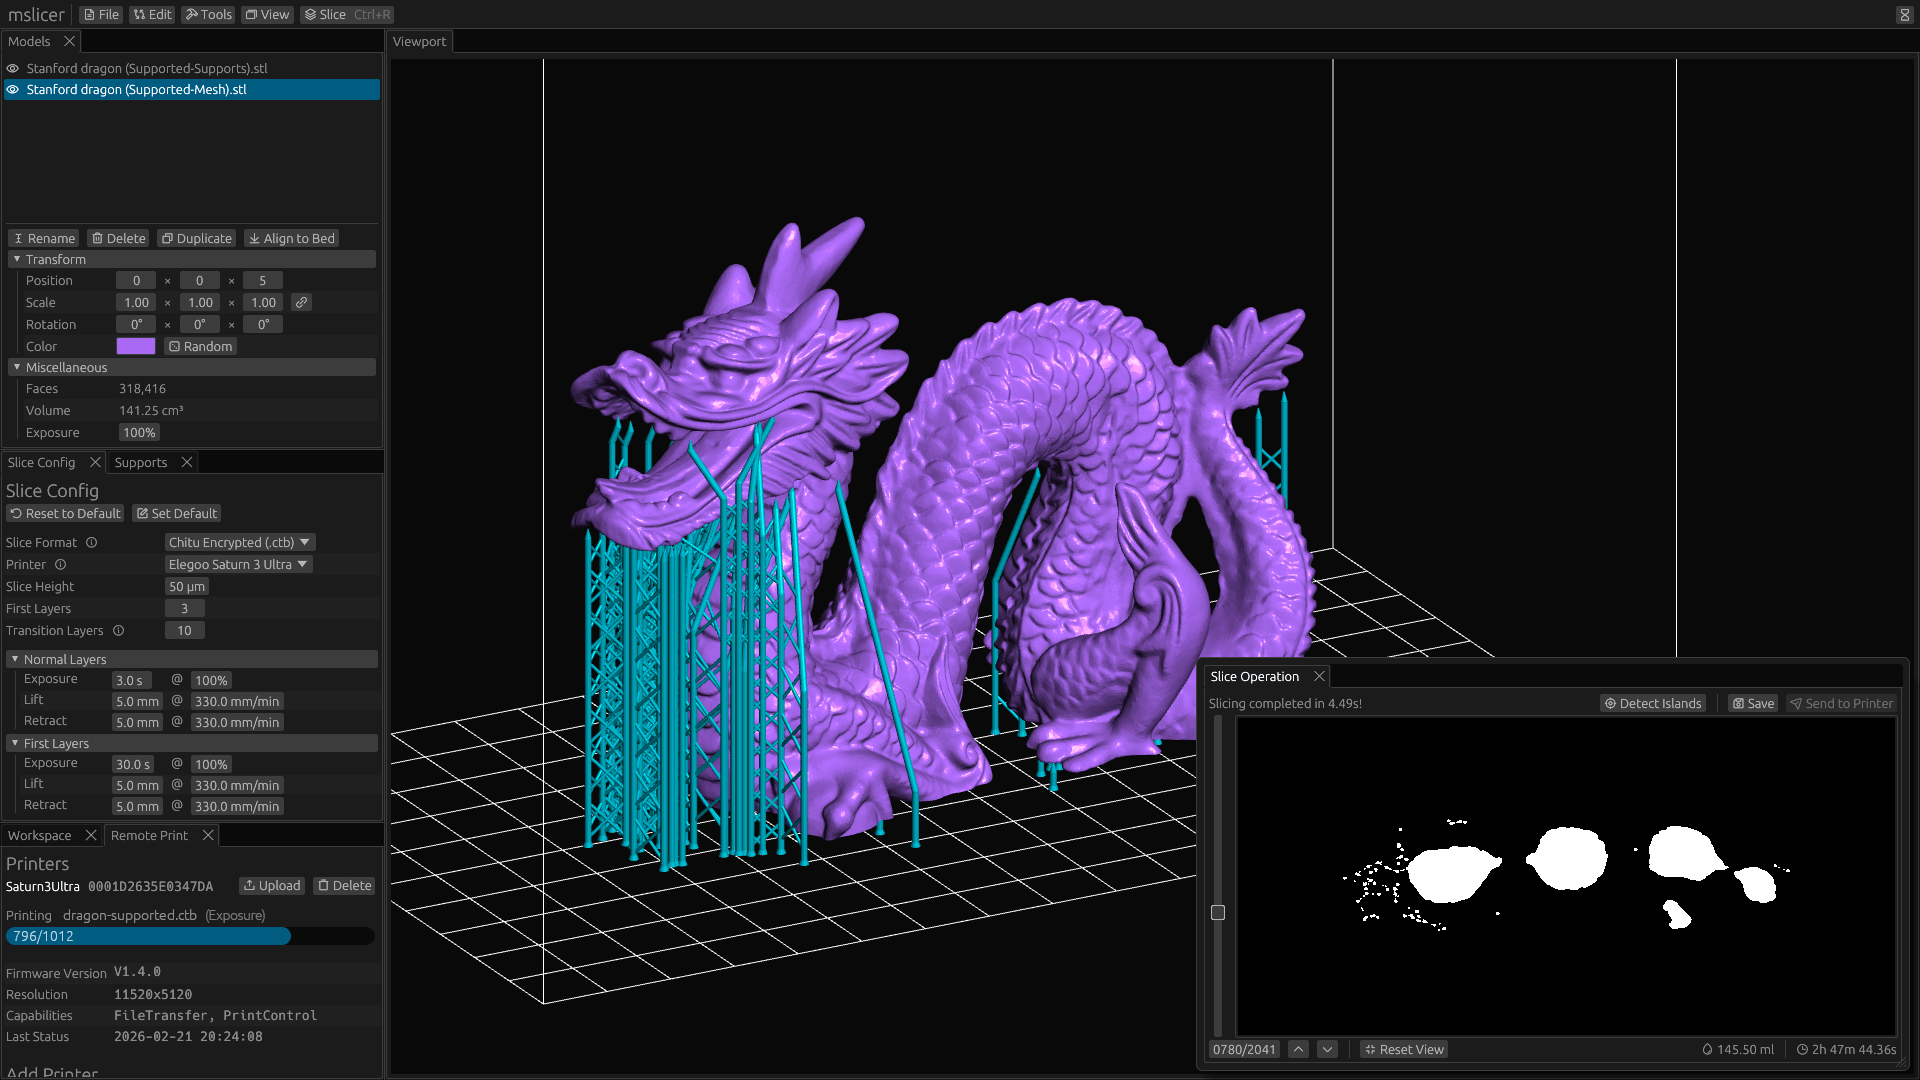Close the Slice Operation panel
The height and width of the screenshot is (1080, 1920).
click(x=1319, y=676)
